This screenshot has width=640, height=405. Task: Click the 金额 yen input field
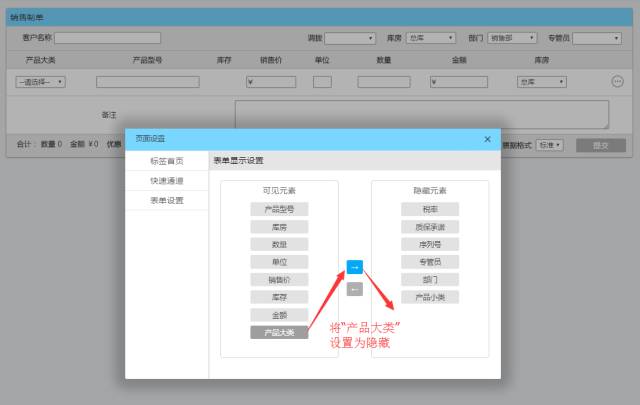pos(459,82)
